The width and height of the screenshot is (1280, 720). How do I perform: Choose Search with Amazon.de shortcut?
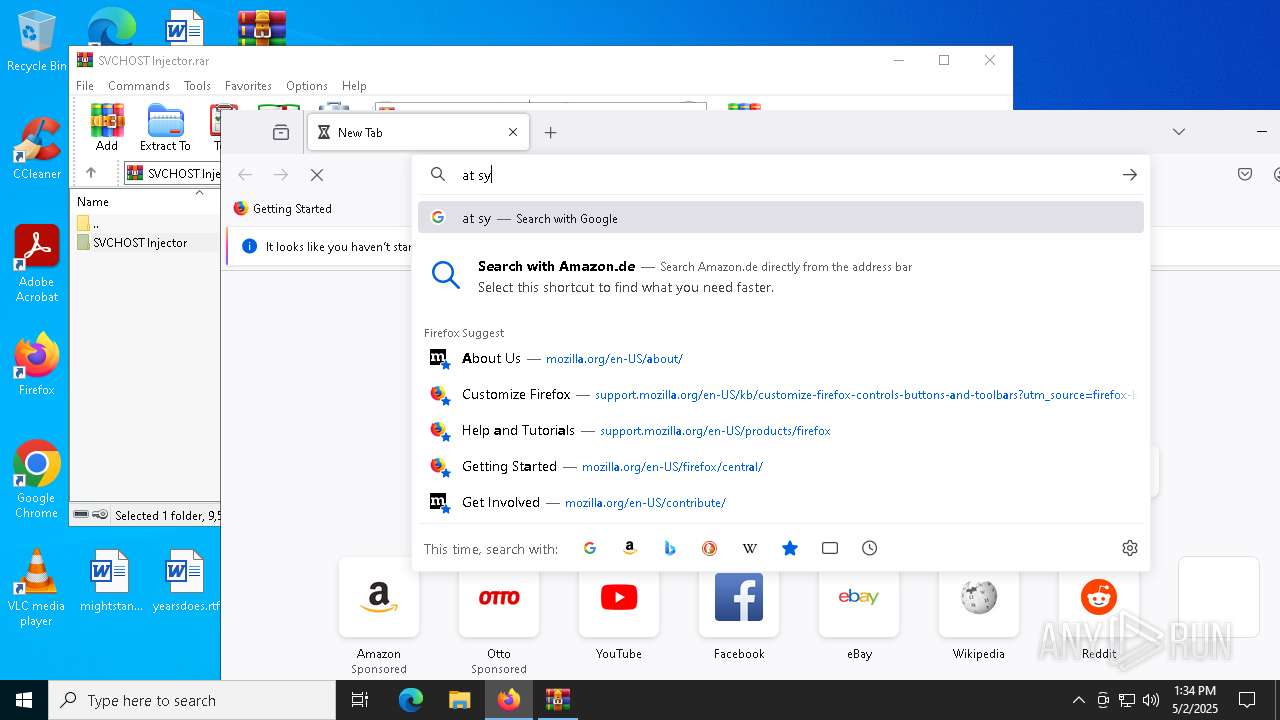781,277
